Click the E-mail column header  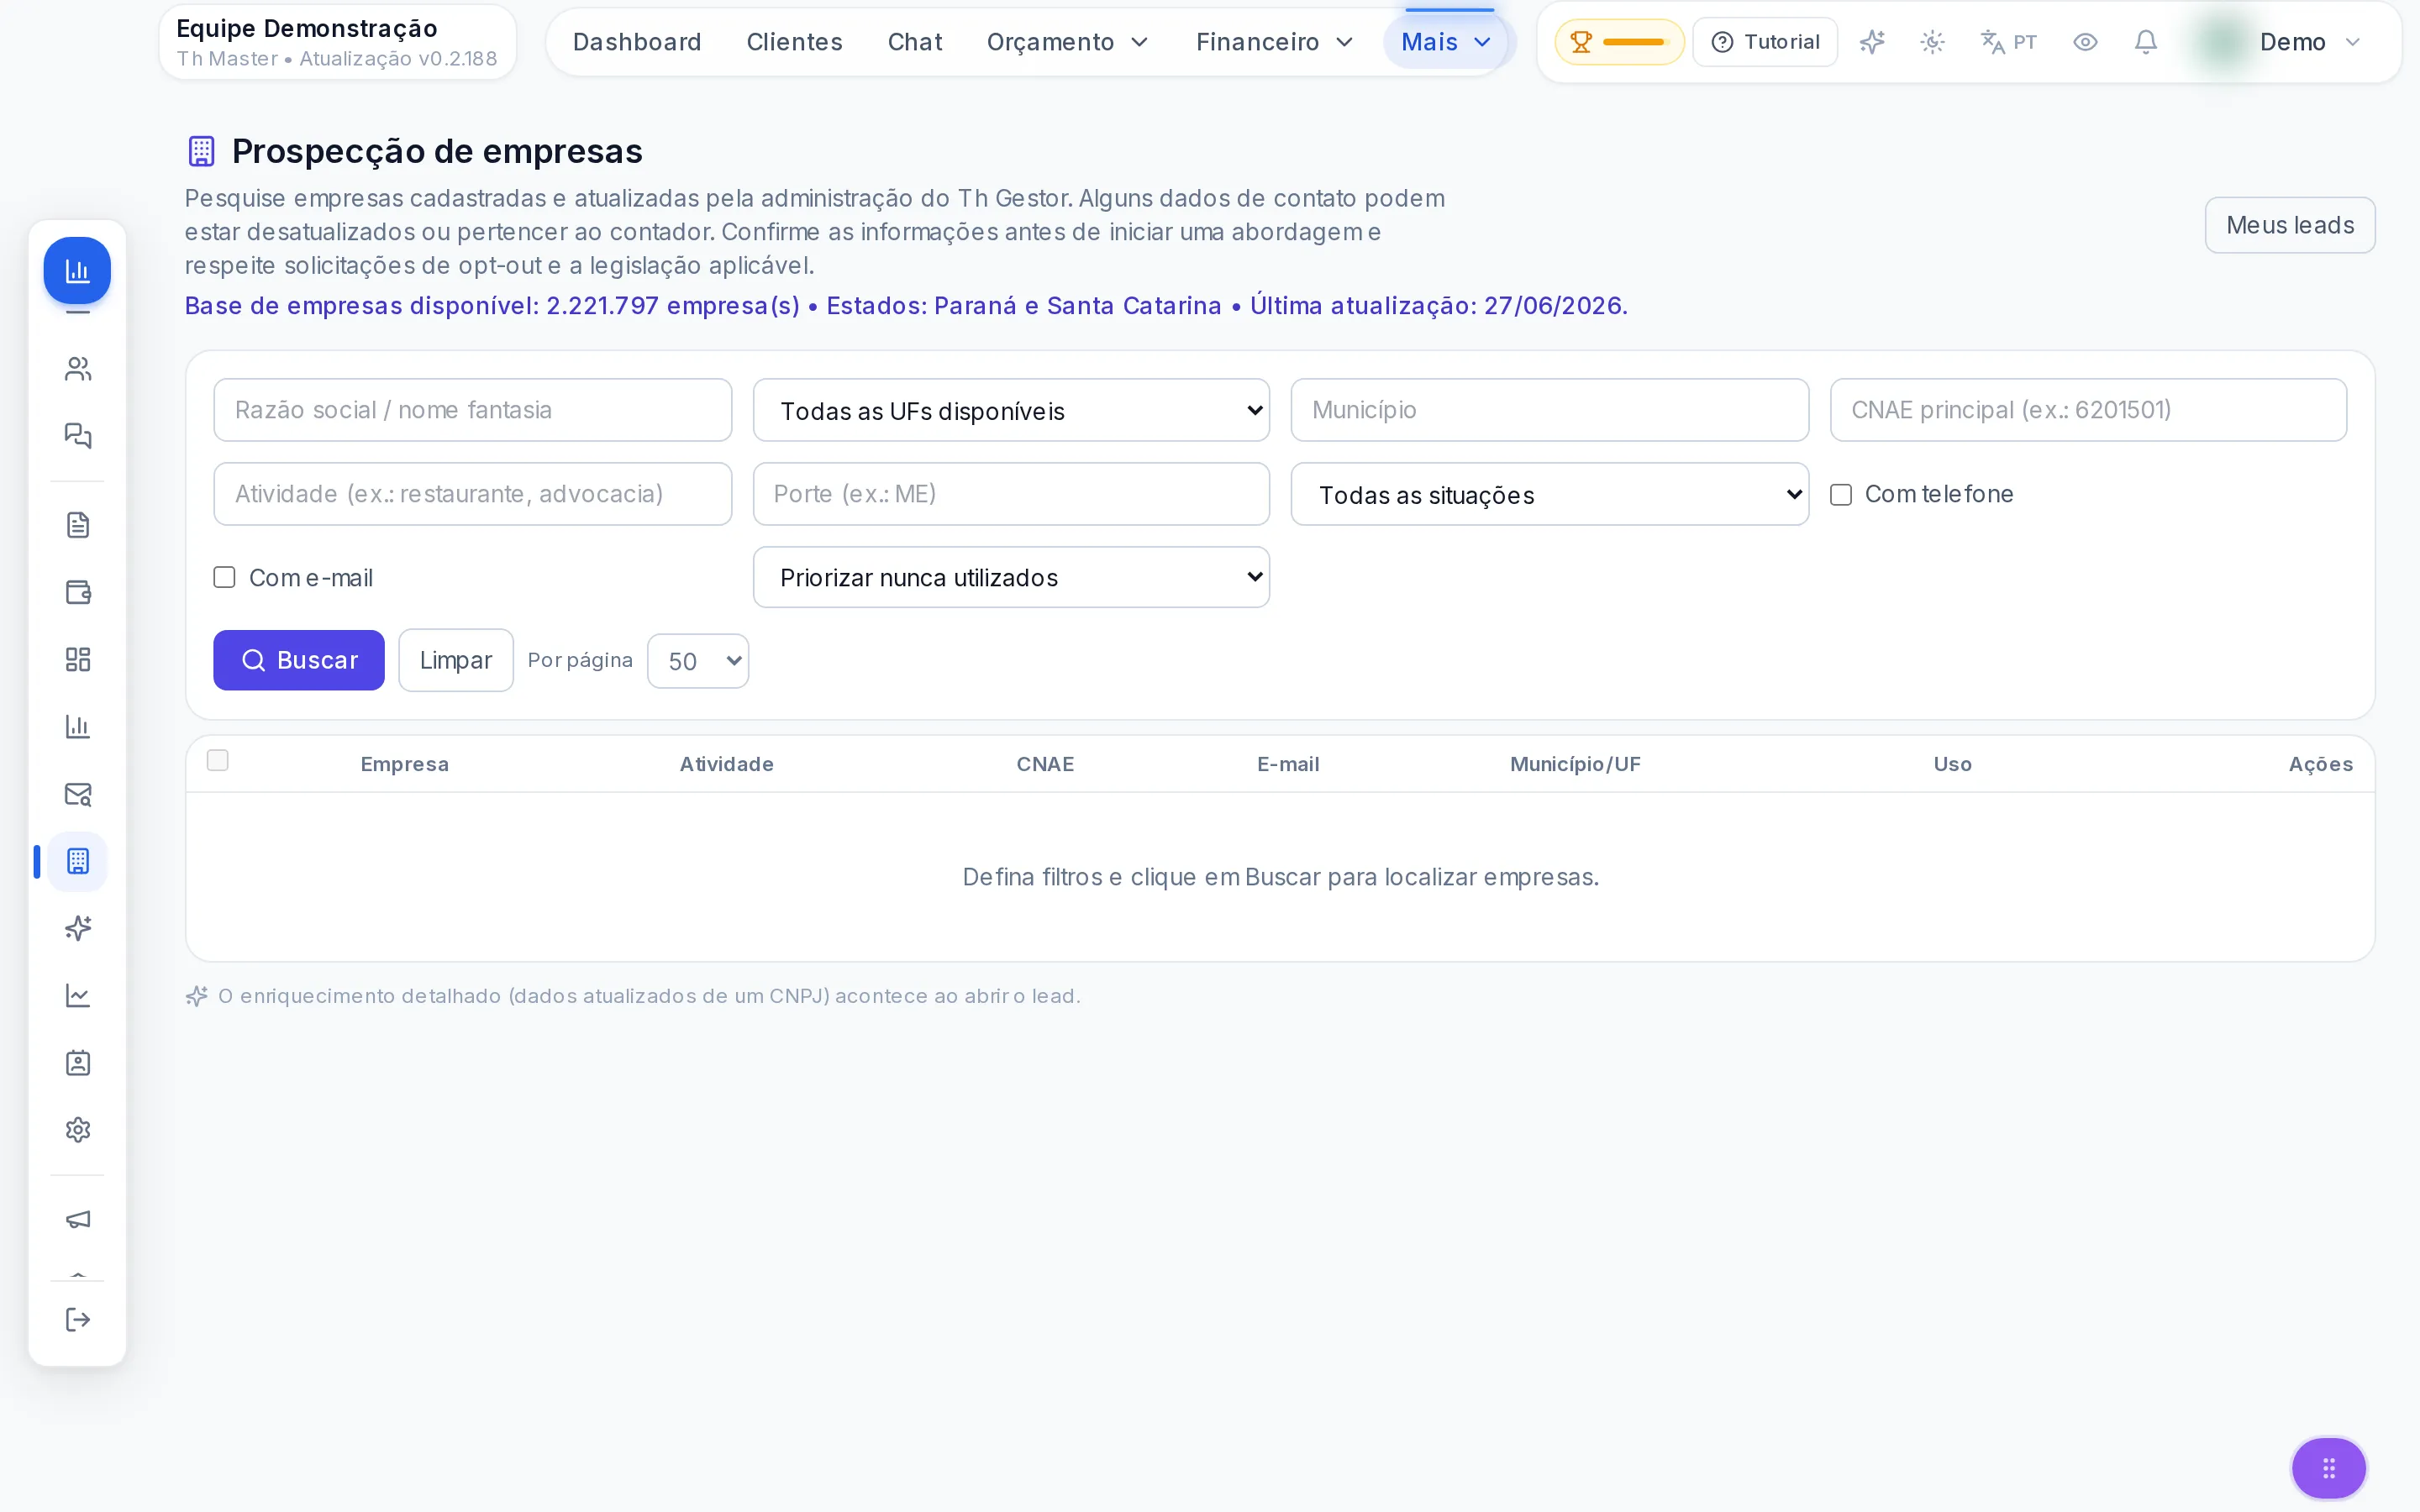pos(1288,764)
